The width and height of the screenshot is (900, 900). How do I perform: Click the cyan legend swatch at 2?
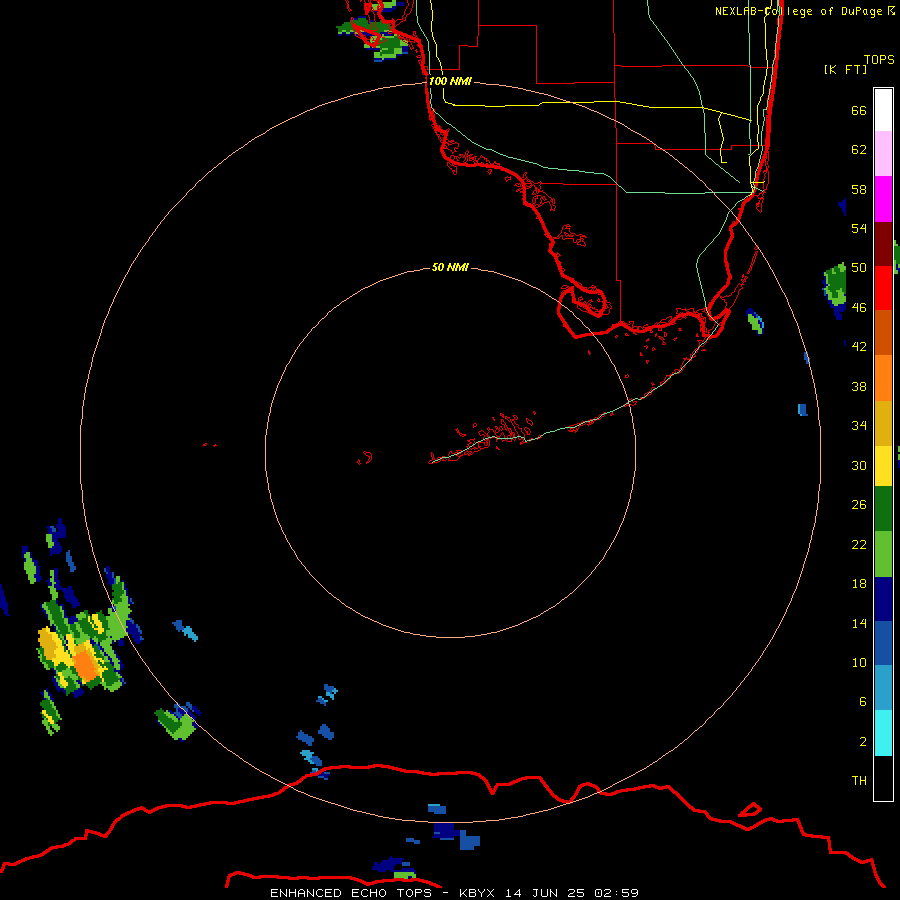[x=883, y=733]
